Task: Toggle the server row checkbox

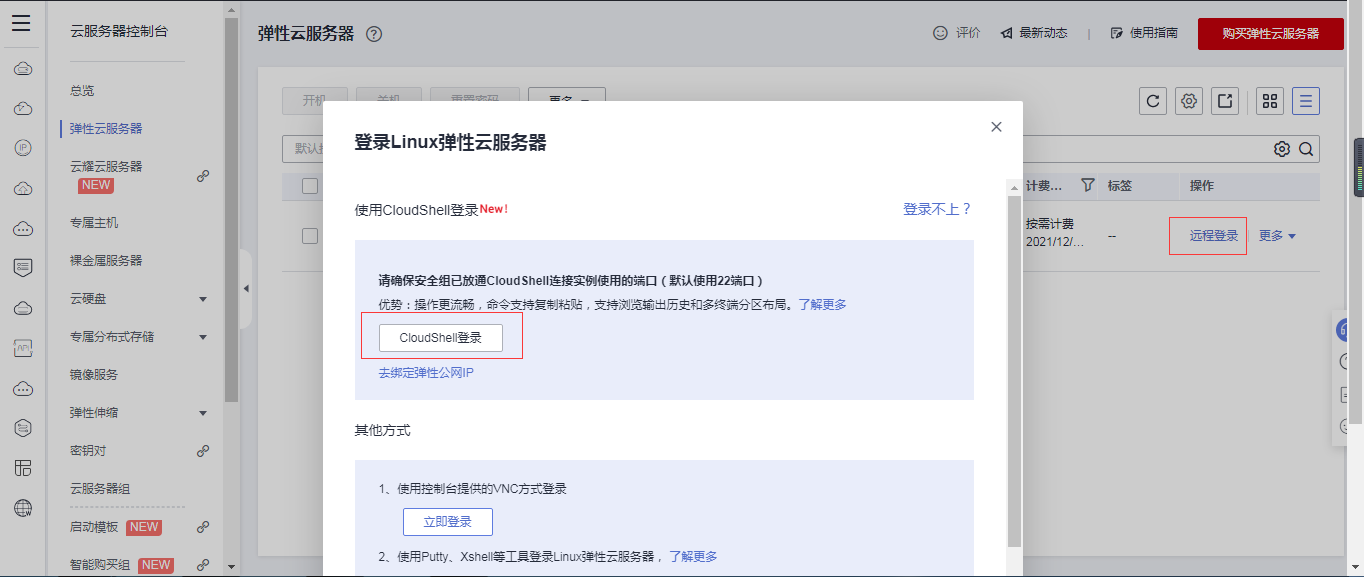Action: pos(310,236)
